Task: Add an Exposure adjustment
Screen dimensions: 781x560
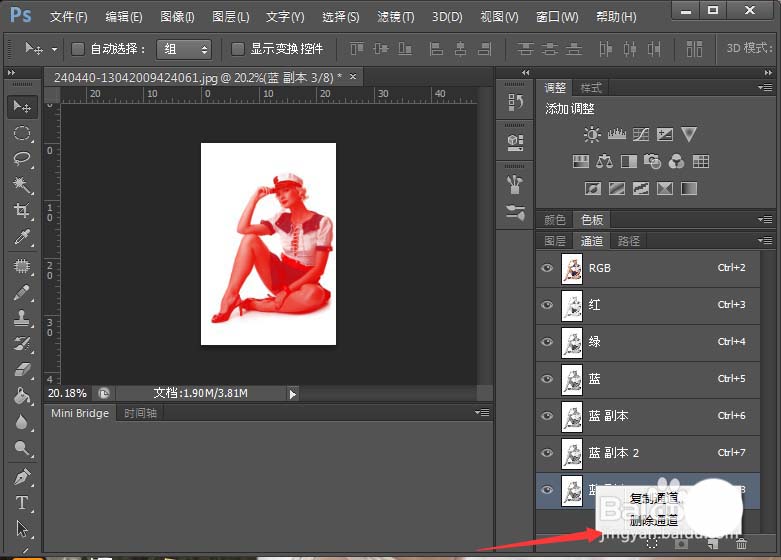Action: click(x=664, y=134)
